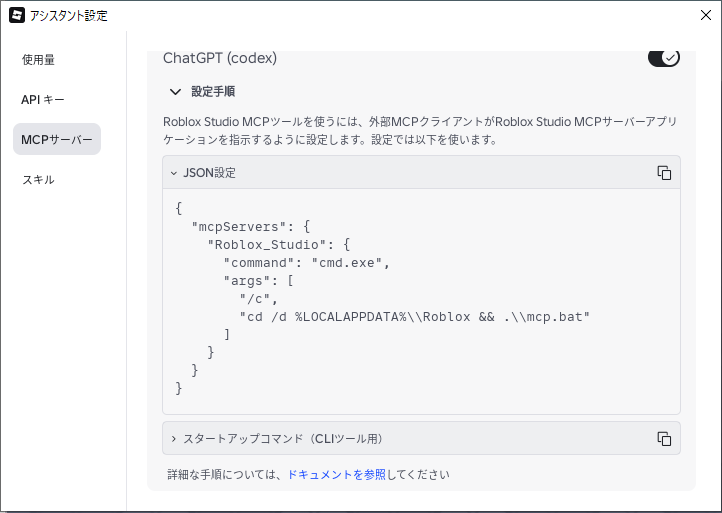
Task: Click the Roblox Studio MCPツール description paragraph
Action: click(420, 130)
